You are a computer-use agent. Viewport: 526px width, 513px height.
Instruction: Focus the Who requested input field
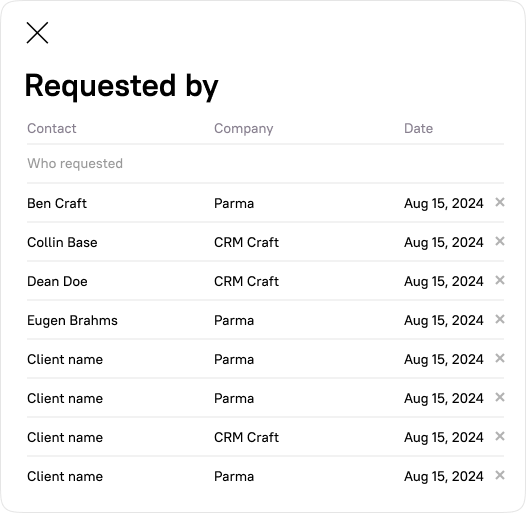point(265,164)
